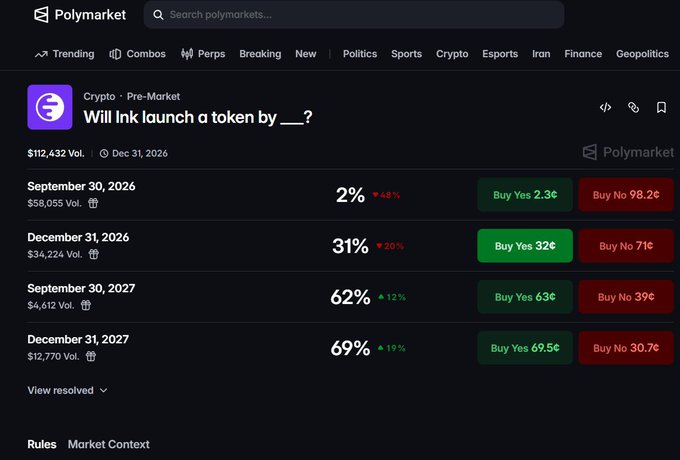Click the market title Will Ink launch a token

(x=198, y=117)
